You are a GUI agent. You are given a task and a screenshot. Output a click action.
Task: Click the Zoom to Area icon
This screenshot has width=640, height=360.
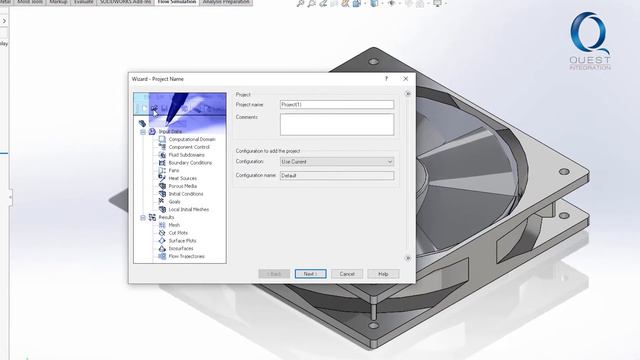[x=311, y=4]
